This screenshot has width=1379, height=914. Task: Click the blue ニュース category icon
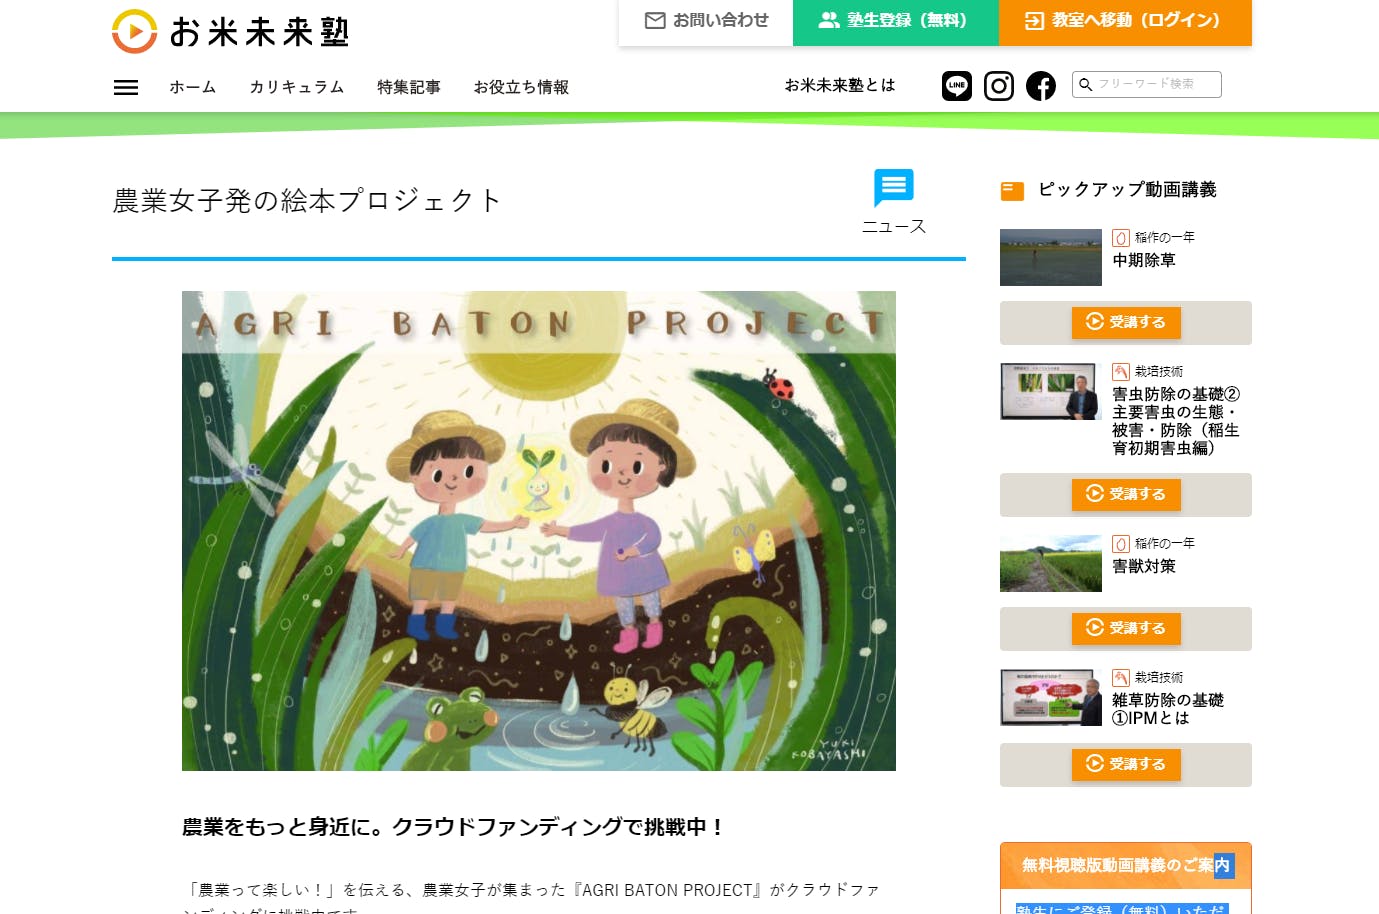894,188
